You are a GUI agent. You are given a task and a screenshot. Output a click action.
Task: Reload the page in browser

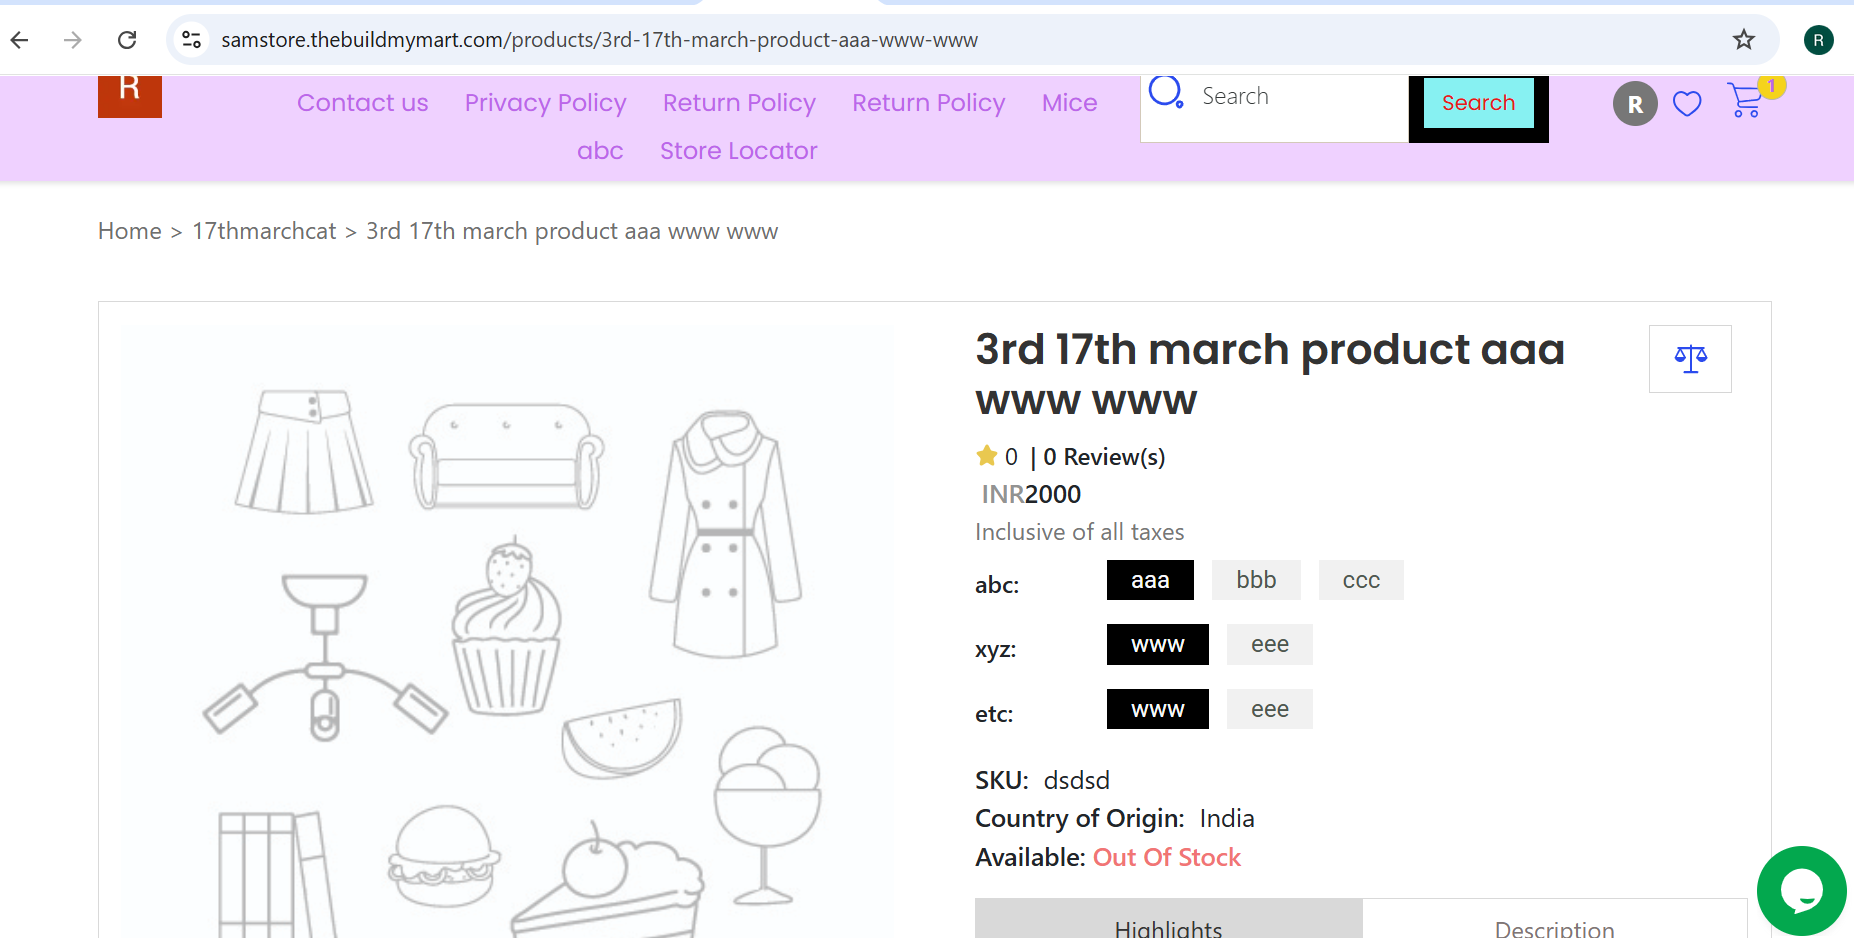pyautogui.click(x=127, y=40)
